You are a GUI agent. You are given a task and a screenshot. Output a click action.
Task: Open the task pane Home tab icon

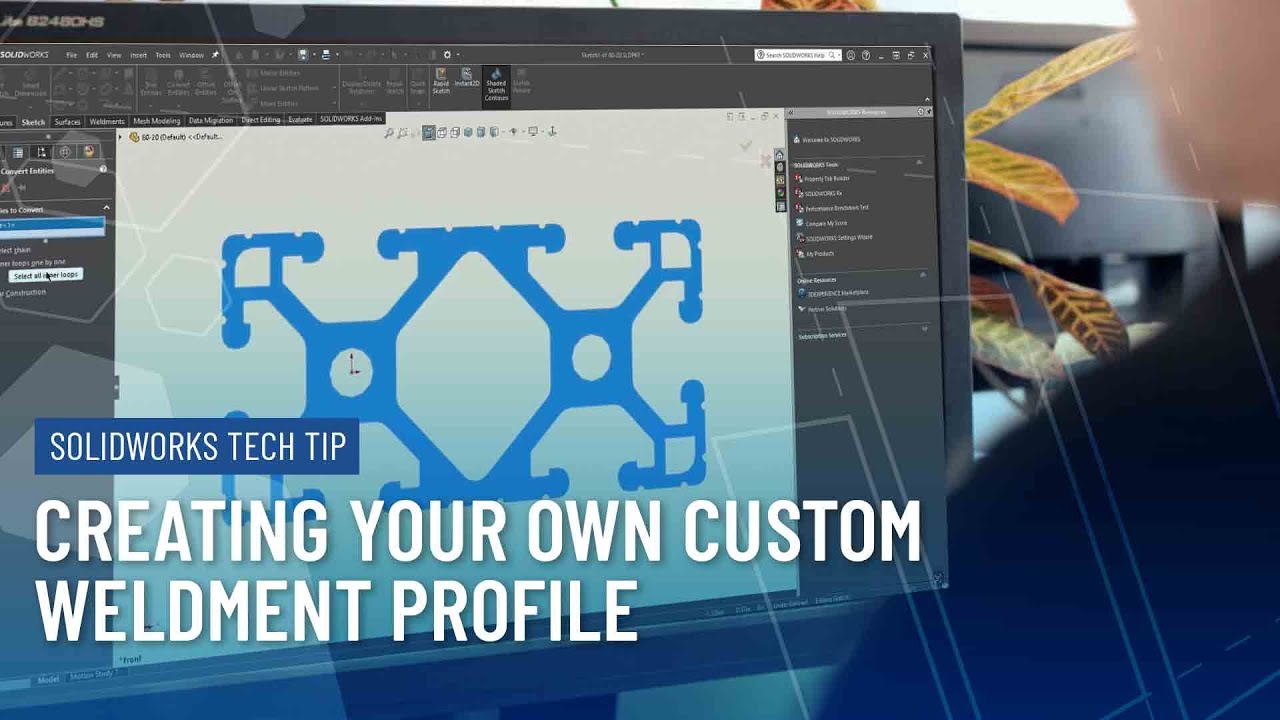779,155
